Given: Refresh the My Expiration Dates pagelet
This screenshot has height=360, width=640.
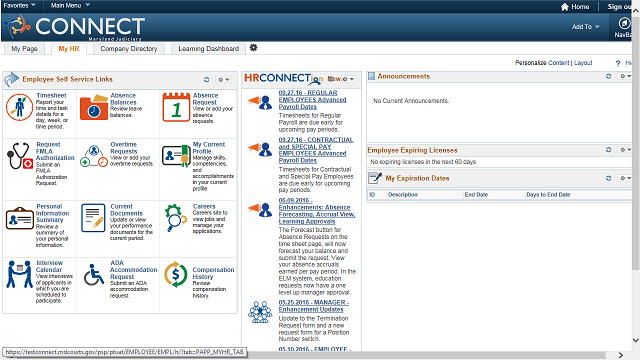Looking at the screenshot, I should click(609, 178).
